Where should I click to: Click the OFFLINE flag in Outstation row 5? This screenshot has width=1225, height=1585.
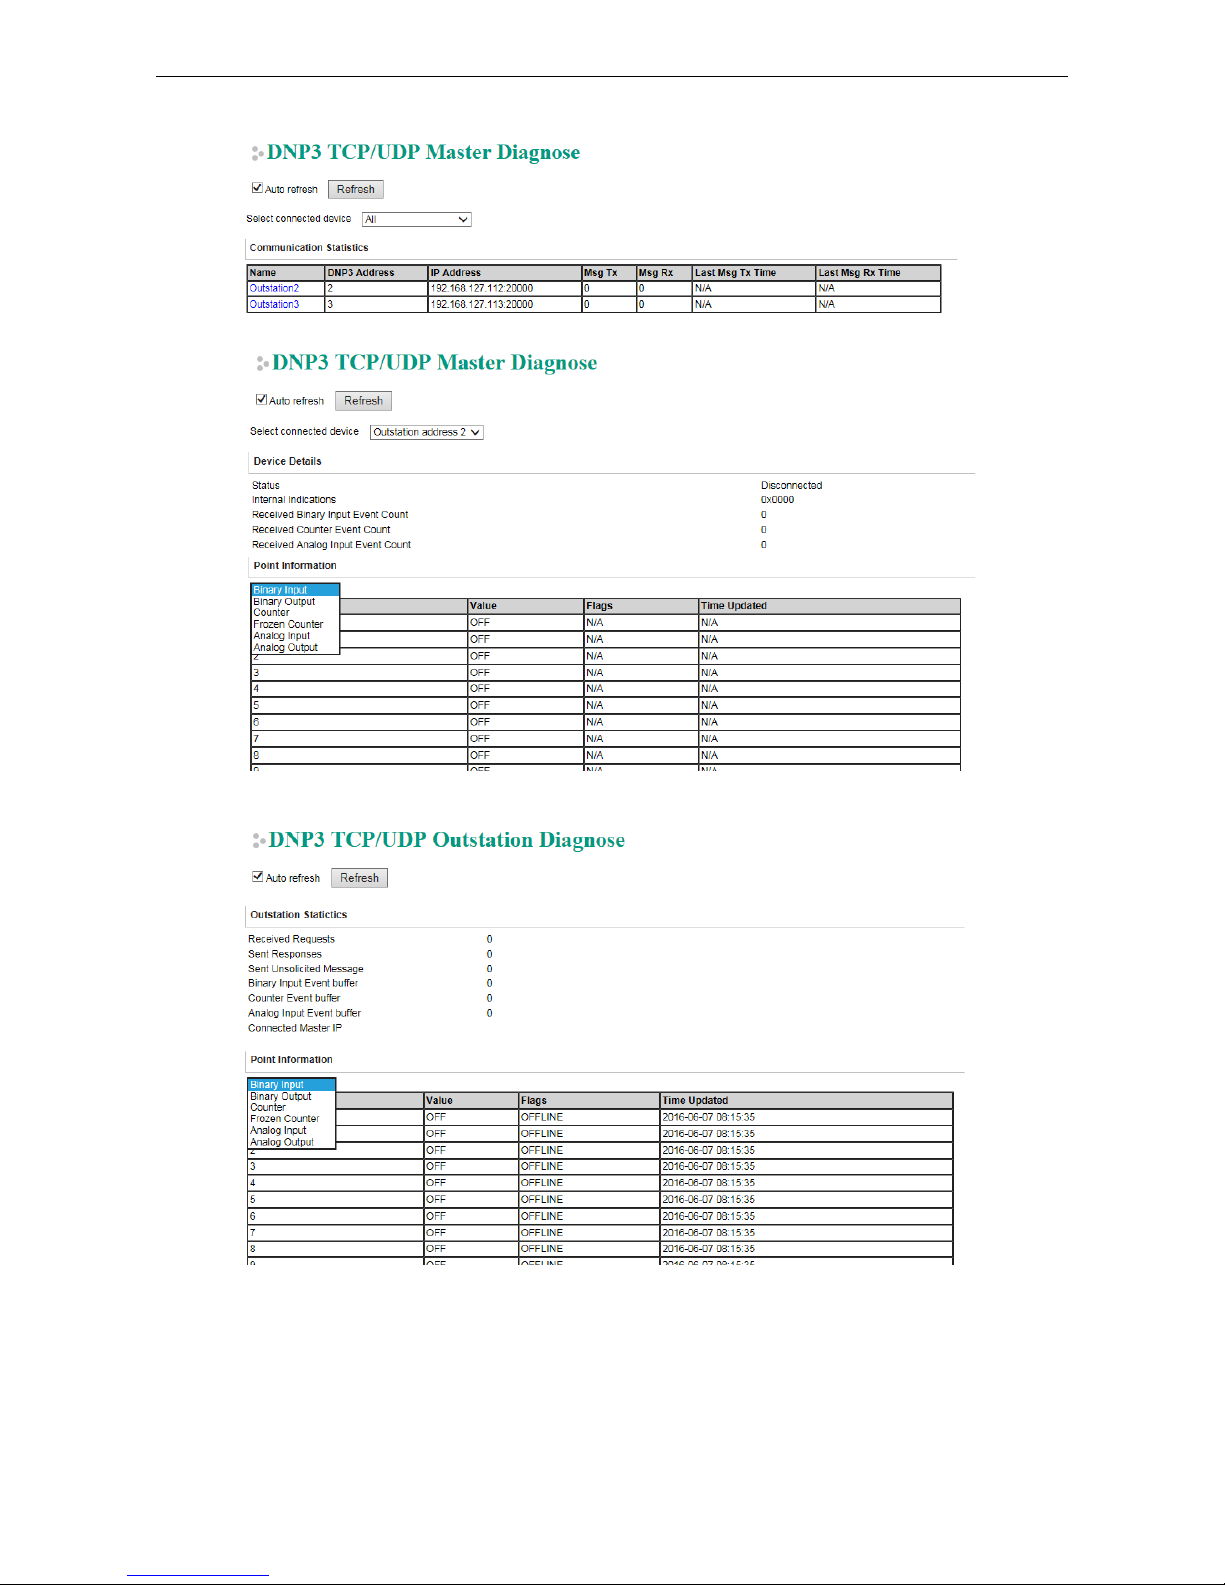[542, 1199]
